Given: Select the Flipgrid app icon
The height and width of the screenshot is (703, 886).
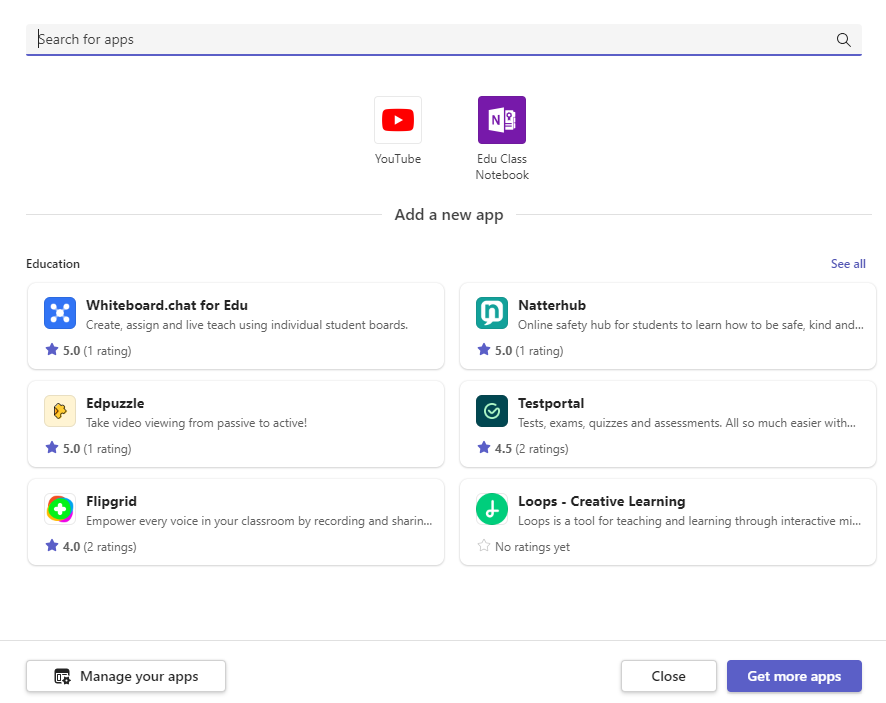Looking at the screenshot, I should pos(60,509).
